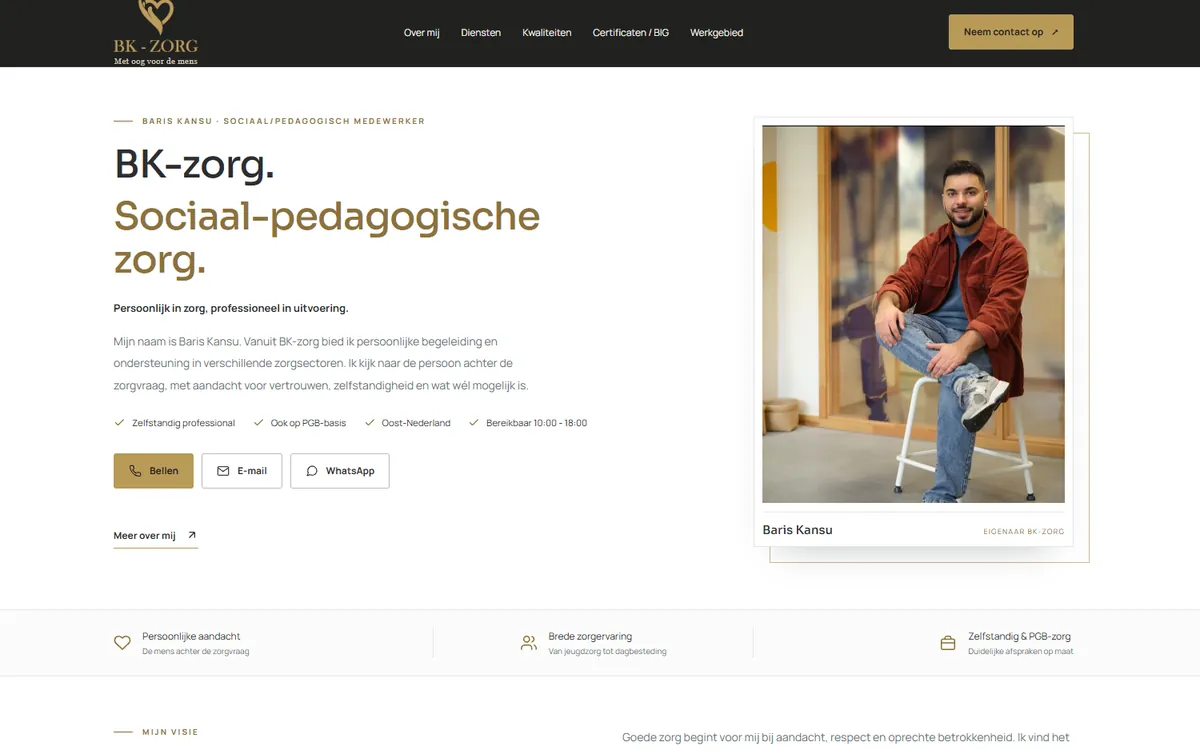Viewport: 1200px width, 750px height.
Task: Click the chat bubble icon in WhatsApp
Action: (x=312, y=471)
